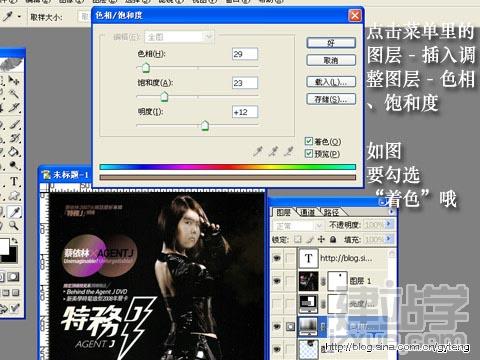Click the layer name 图层 1
Viewport: 480px width, 360px height.
(360, 281)
